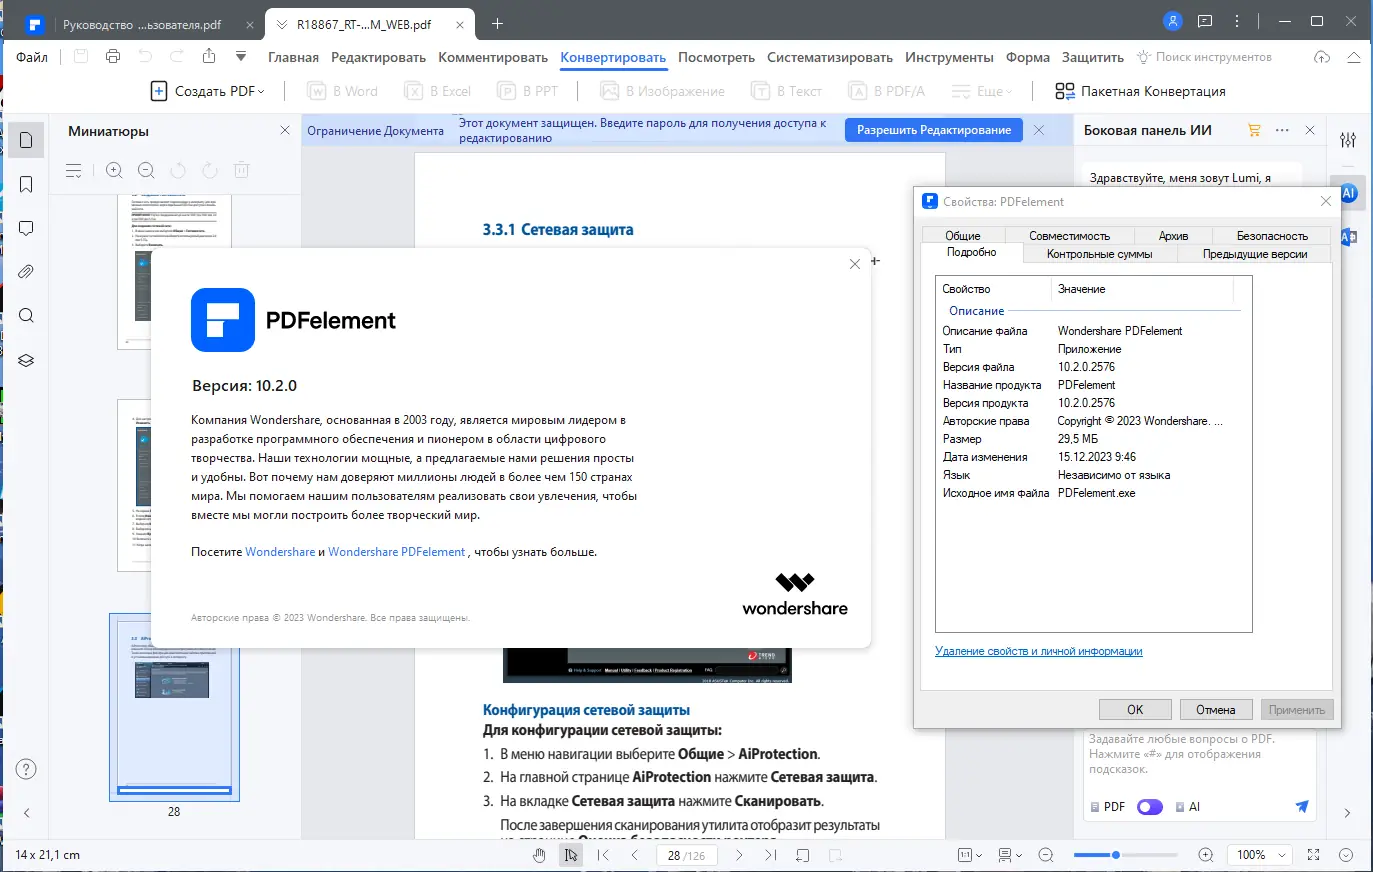The image size is (1373, 872).
Task: Select the text selection cursor tool
Action: 571,855
